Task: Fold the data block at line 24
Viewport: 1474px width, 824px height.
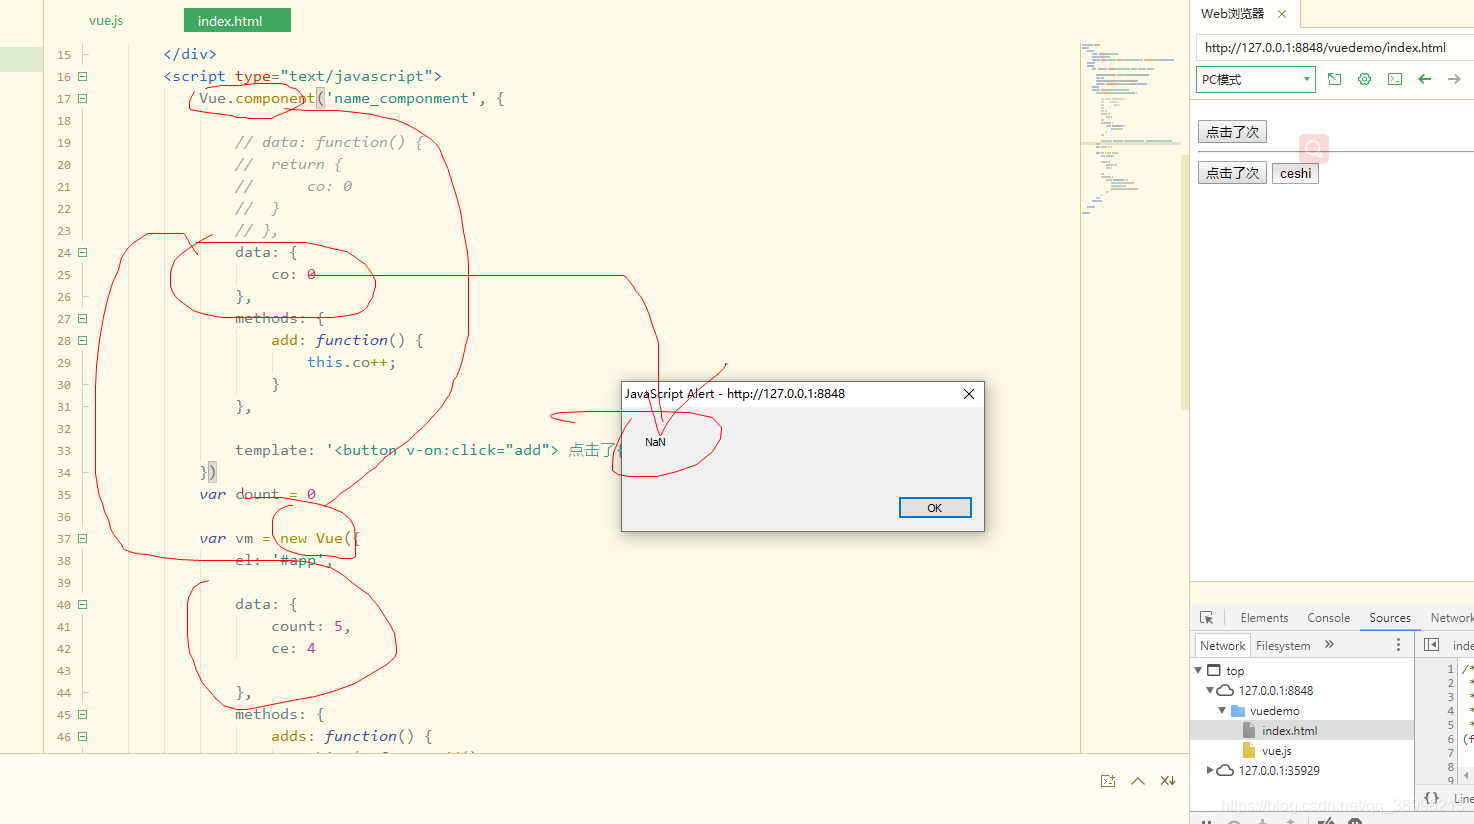Action: point(82,252)
